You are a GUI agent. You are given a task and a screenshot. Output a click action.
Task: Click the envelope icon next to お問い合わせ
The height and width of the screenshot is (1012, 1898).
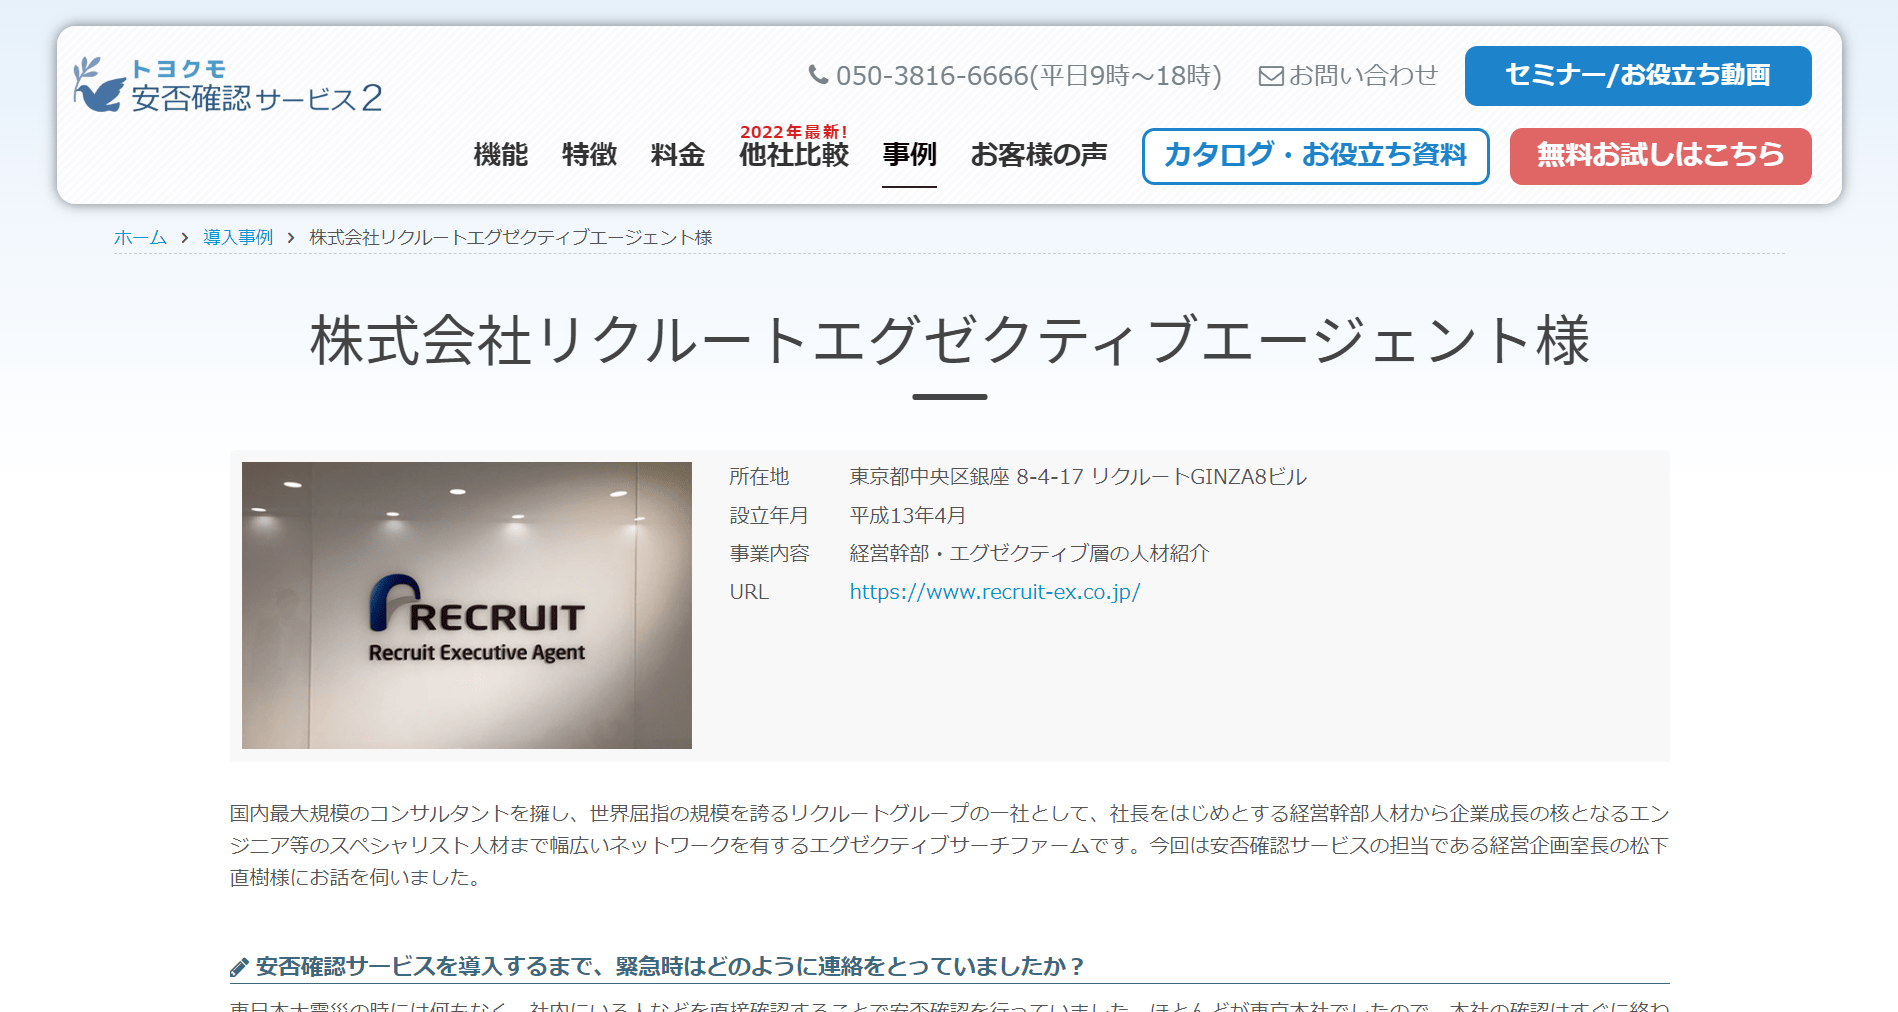1270,76
